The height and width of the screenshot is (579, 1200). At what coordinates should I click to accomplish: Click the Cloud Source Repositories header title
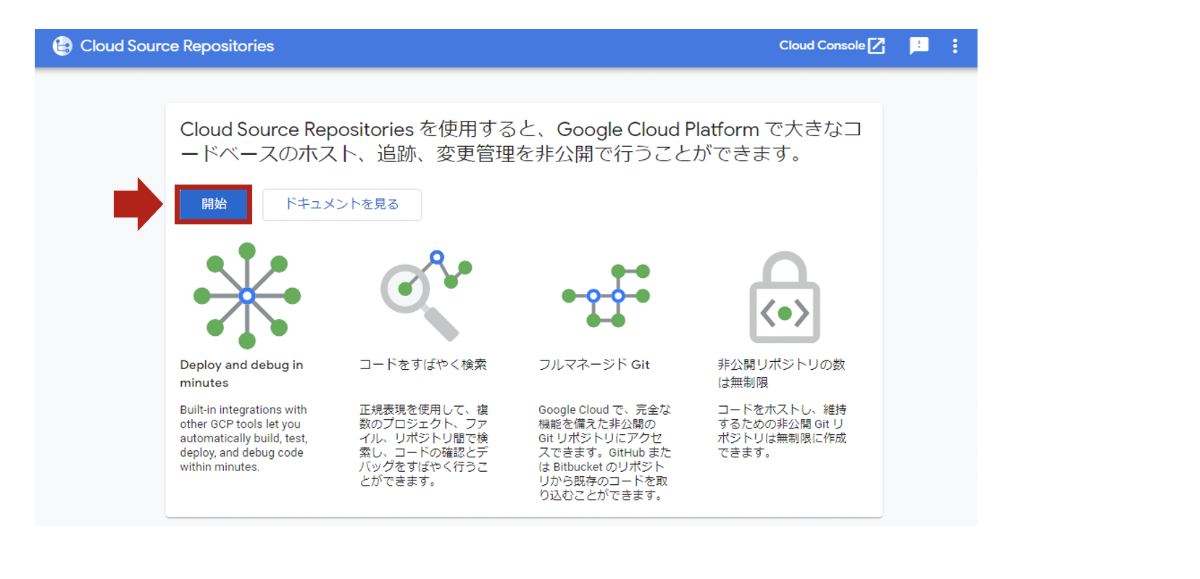(177, 46)
